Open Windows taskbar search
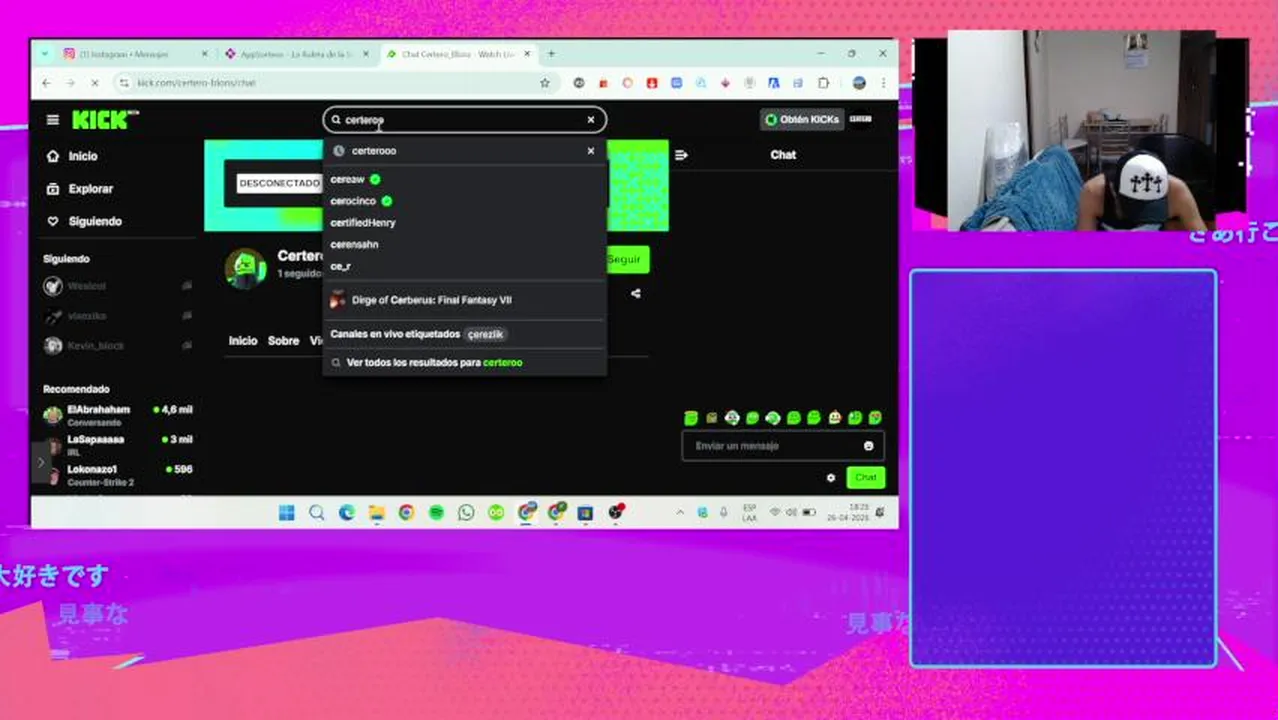This screenshot has width=1278, height=720. click(316, 513)
